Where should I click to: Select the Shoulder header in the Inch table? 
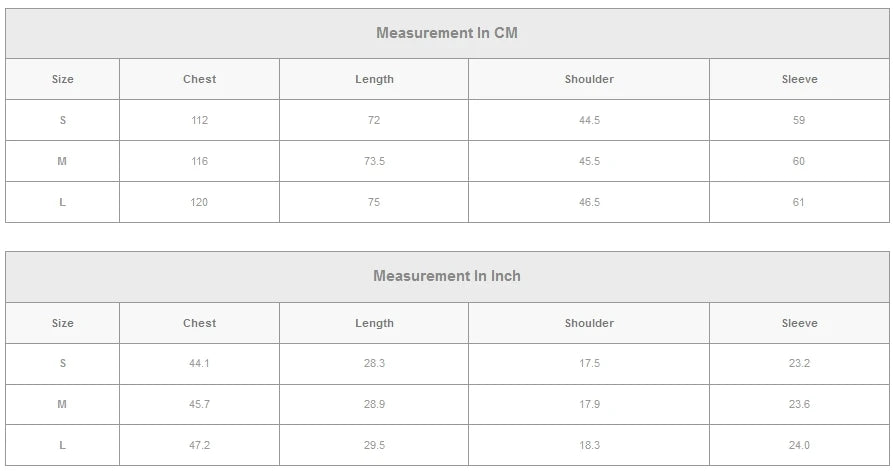coord(589,323)
